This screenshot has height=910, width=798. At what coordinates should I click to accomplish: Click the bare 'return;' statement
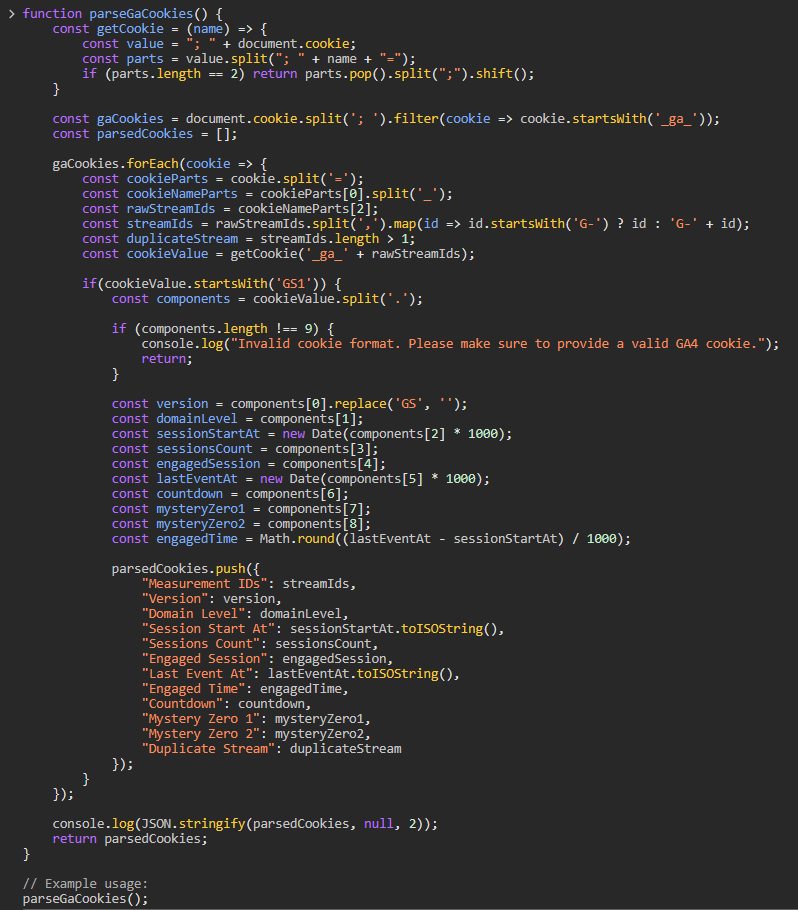tap(167, 359)
